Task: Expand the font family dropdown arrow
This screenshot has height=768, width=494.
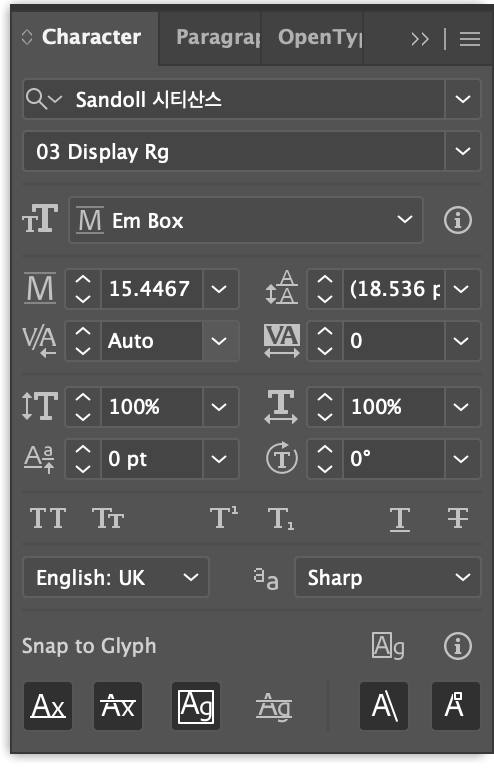Action: coord(463,99)
